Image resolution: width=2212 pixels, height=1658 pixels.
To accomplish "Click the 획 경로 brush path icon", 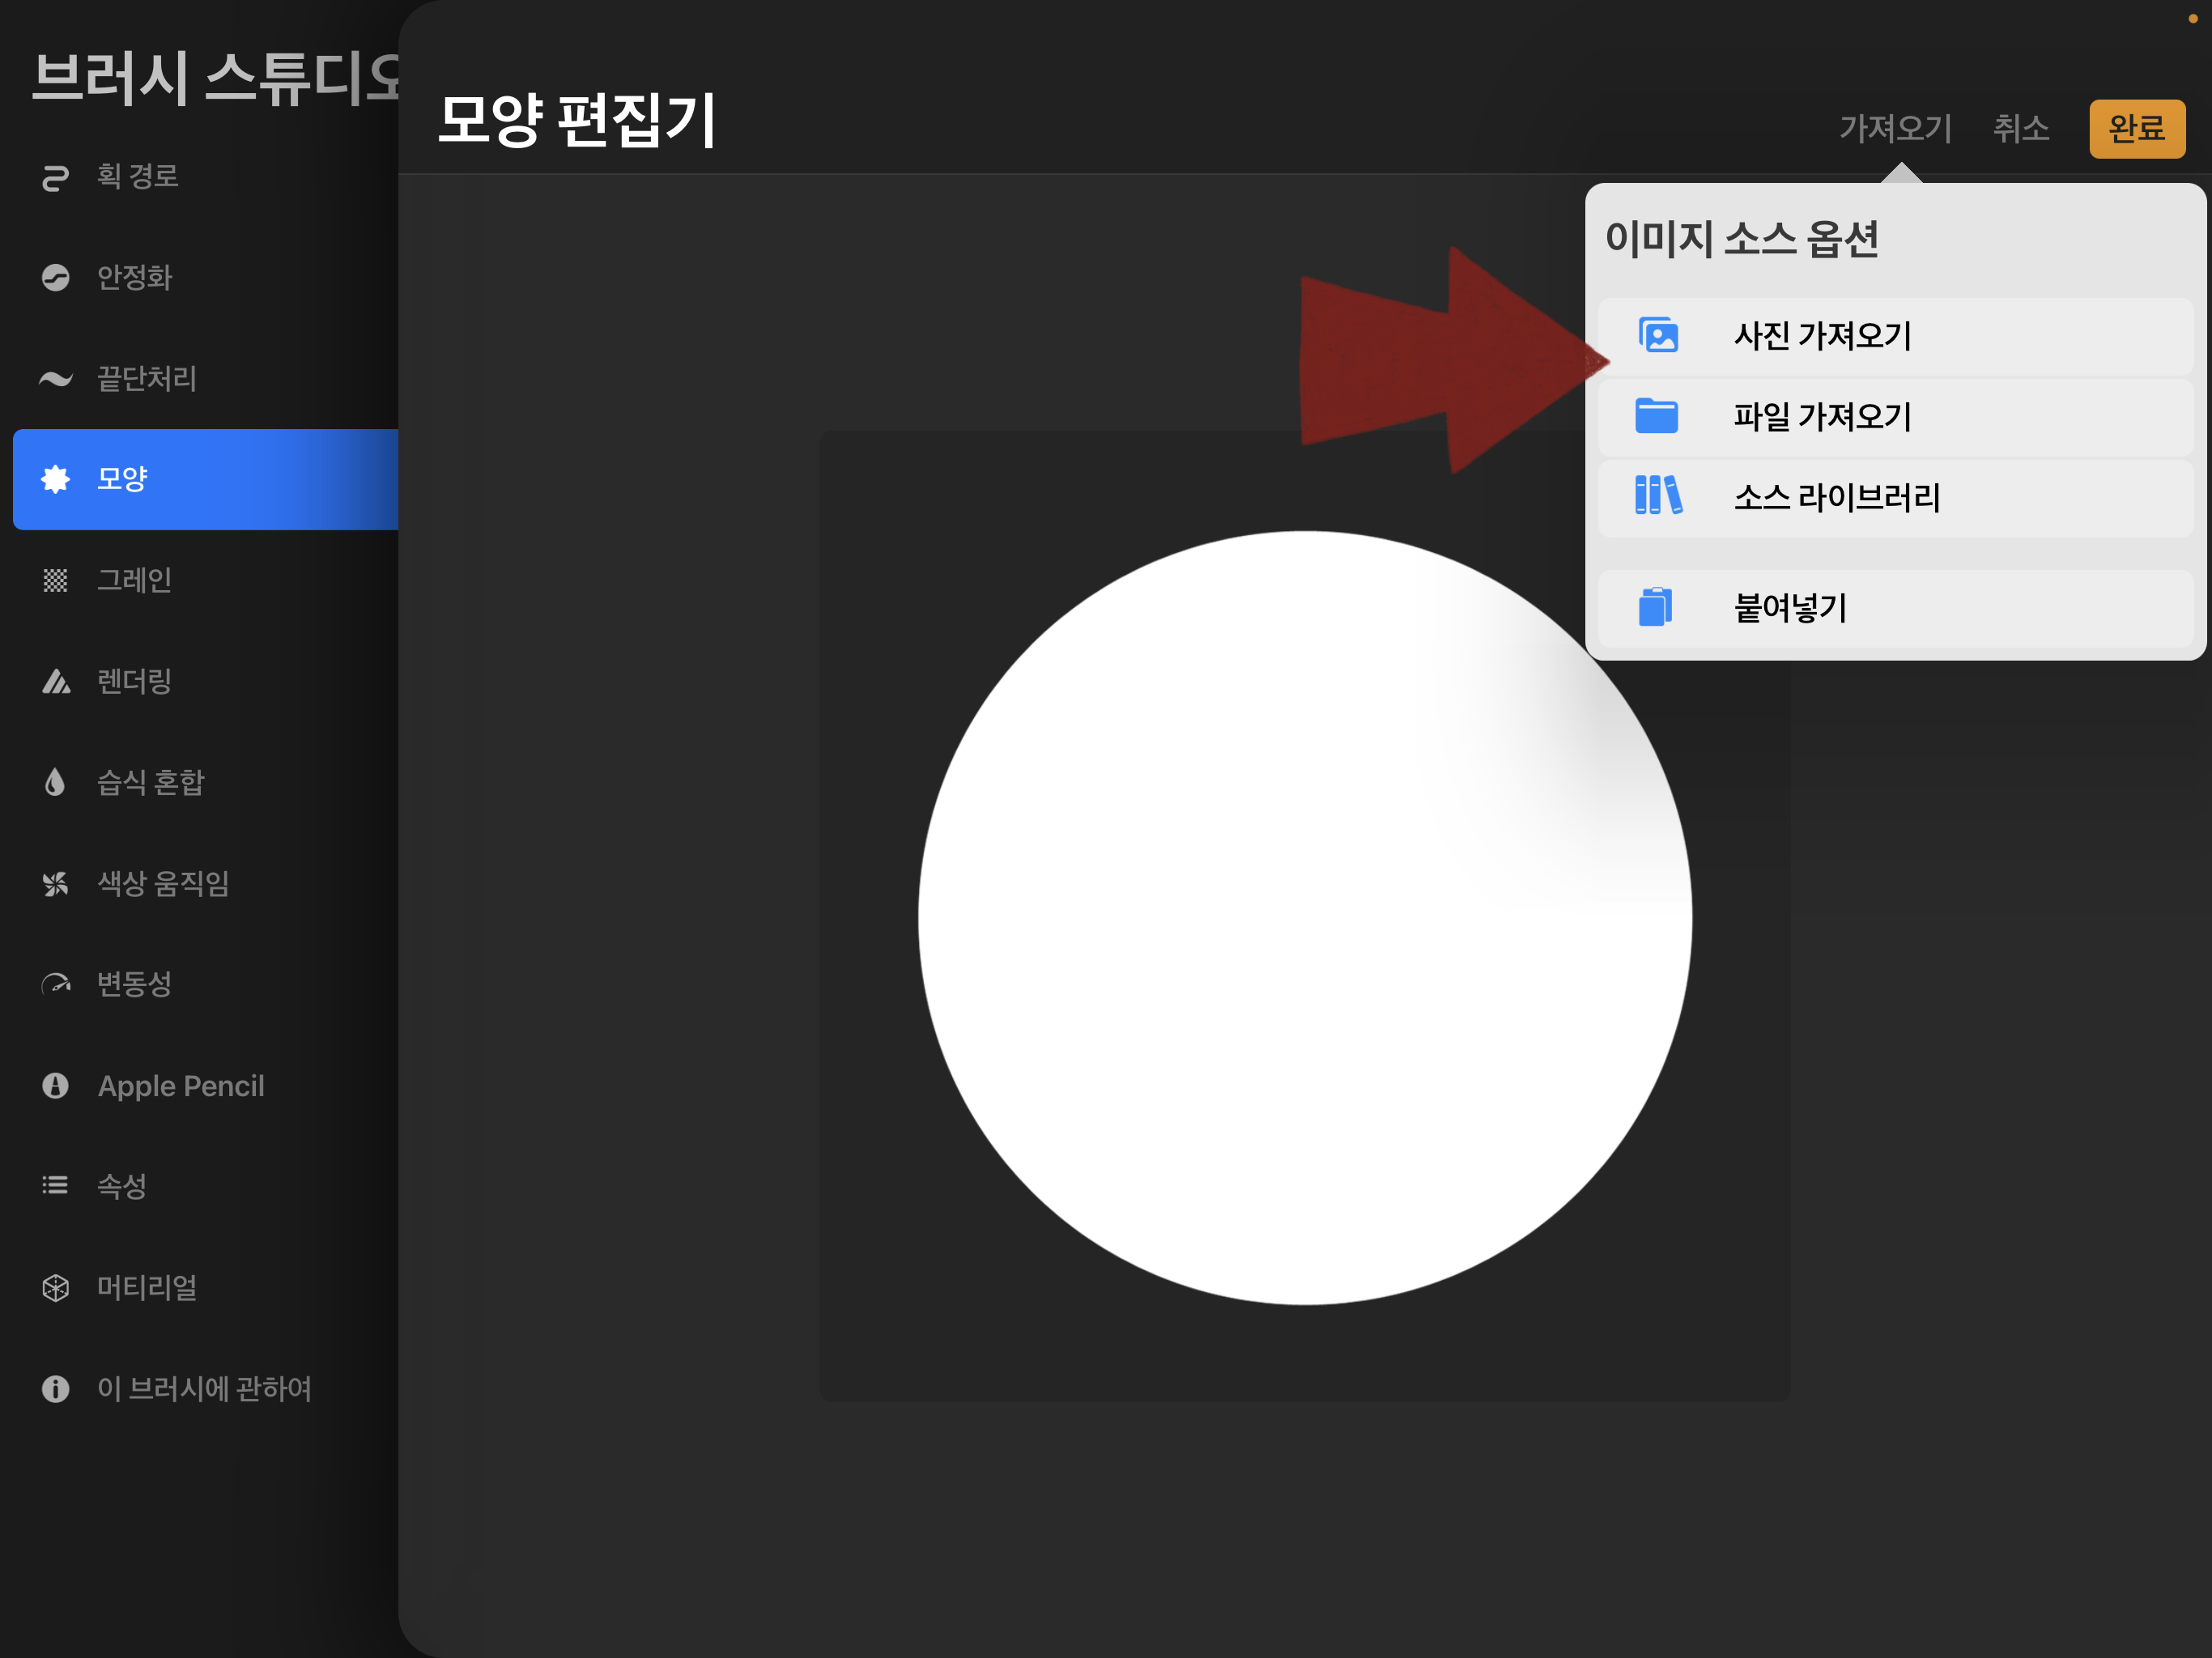I will pos(49,174).
